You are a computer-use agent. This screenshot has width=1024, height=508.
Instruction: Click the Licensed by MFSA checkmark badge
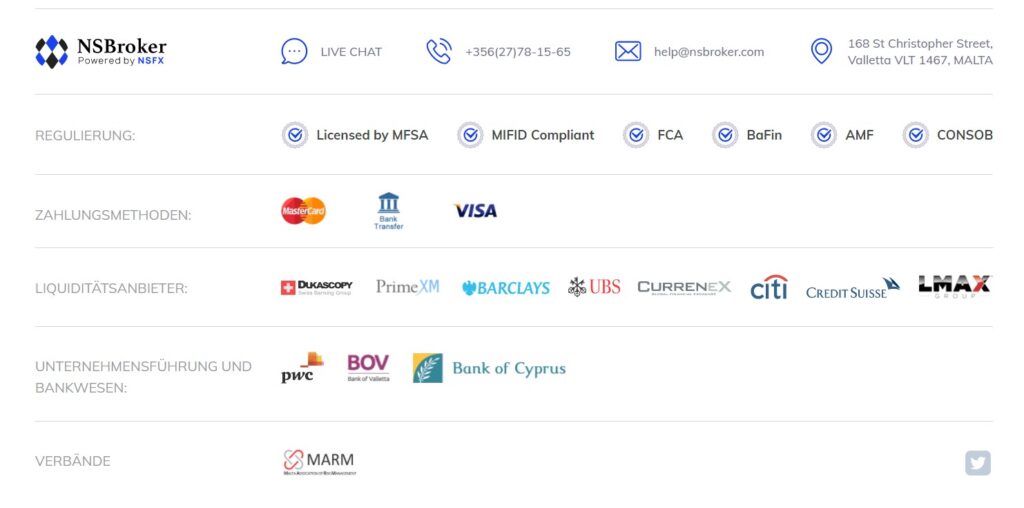click(295, 135)
